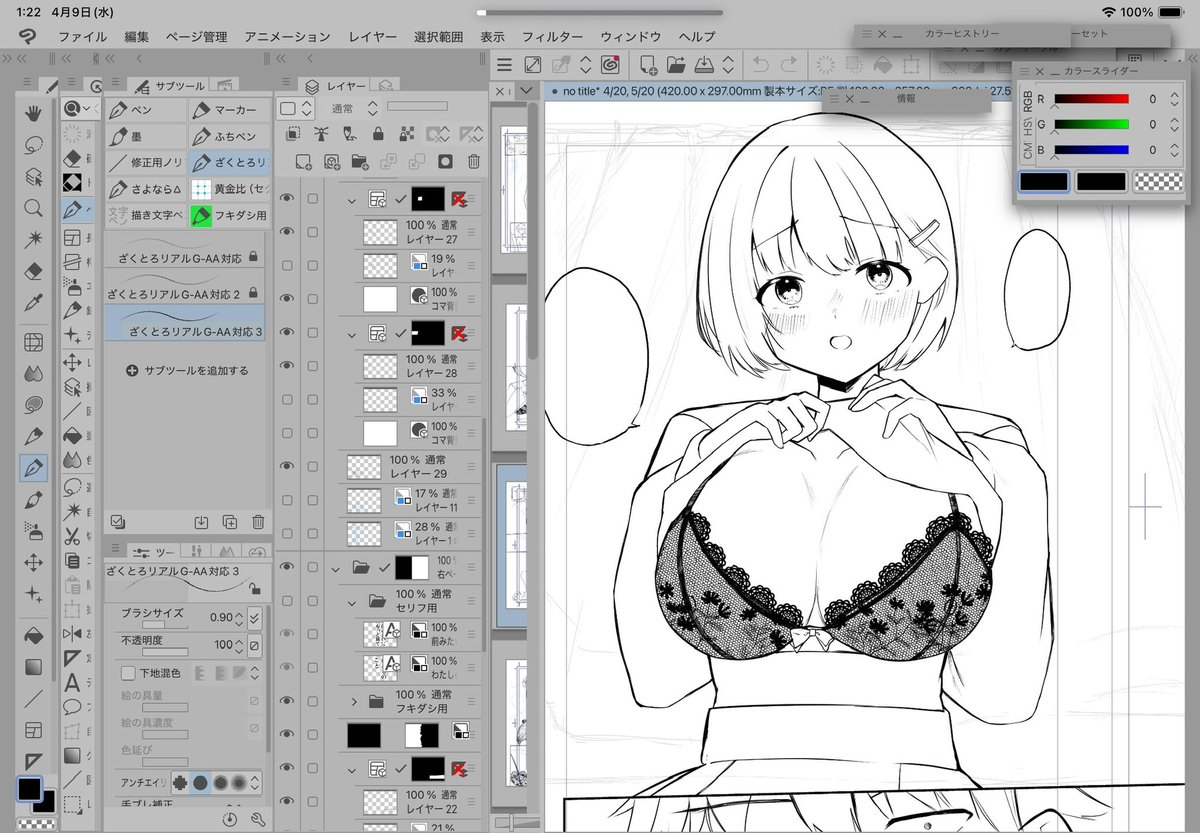Click the red R color slider
Image resolution: width=1200 pixels, height=833 pixels.
1091,99
